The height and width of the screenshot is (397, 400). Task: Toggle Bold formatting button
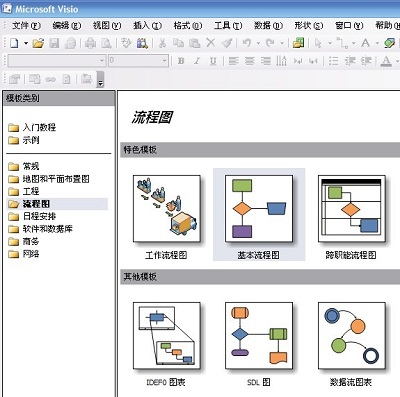point(181,61)
